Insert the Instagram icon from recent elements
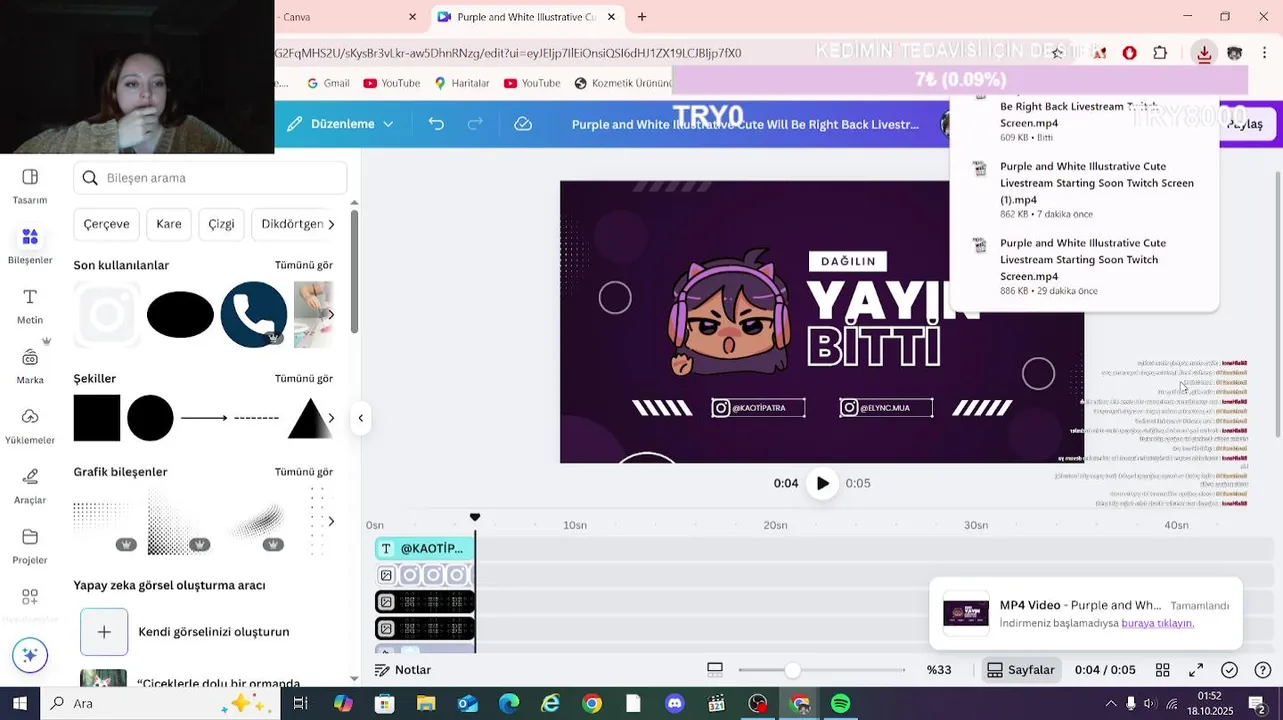Screen dimensions: 1283x720 click(x=107, y=315)
